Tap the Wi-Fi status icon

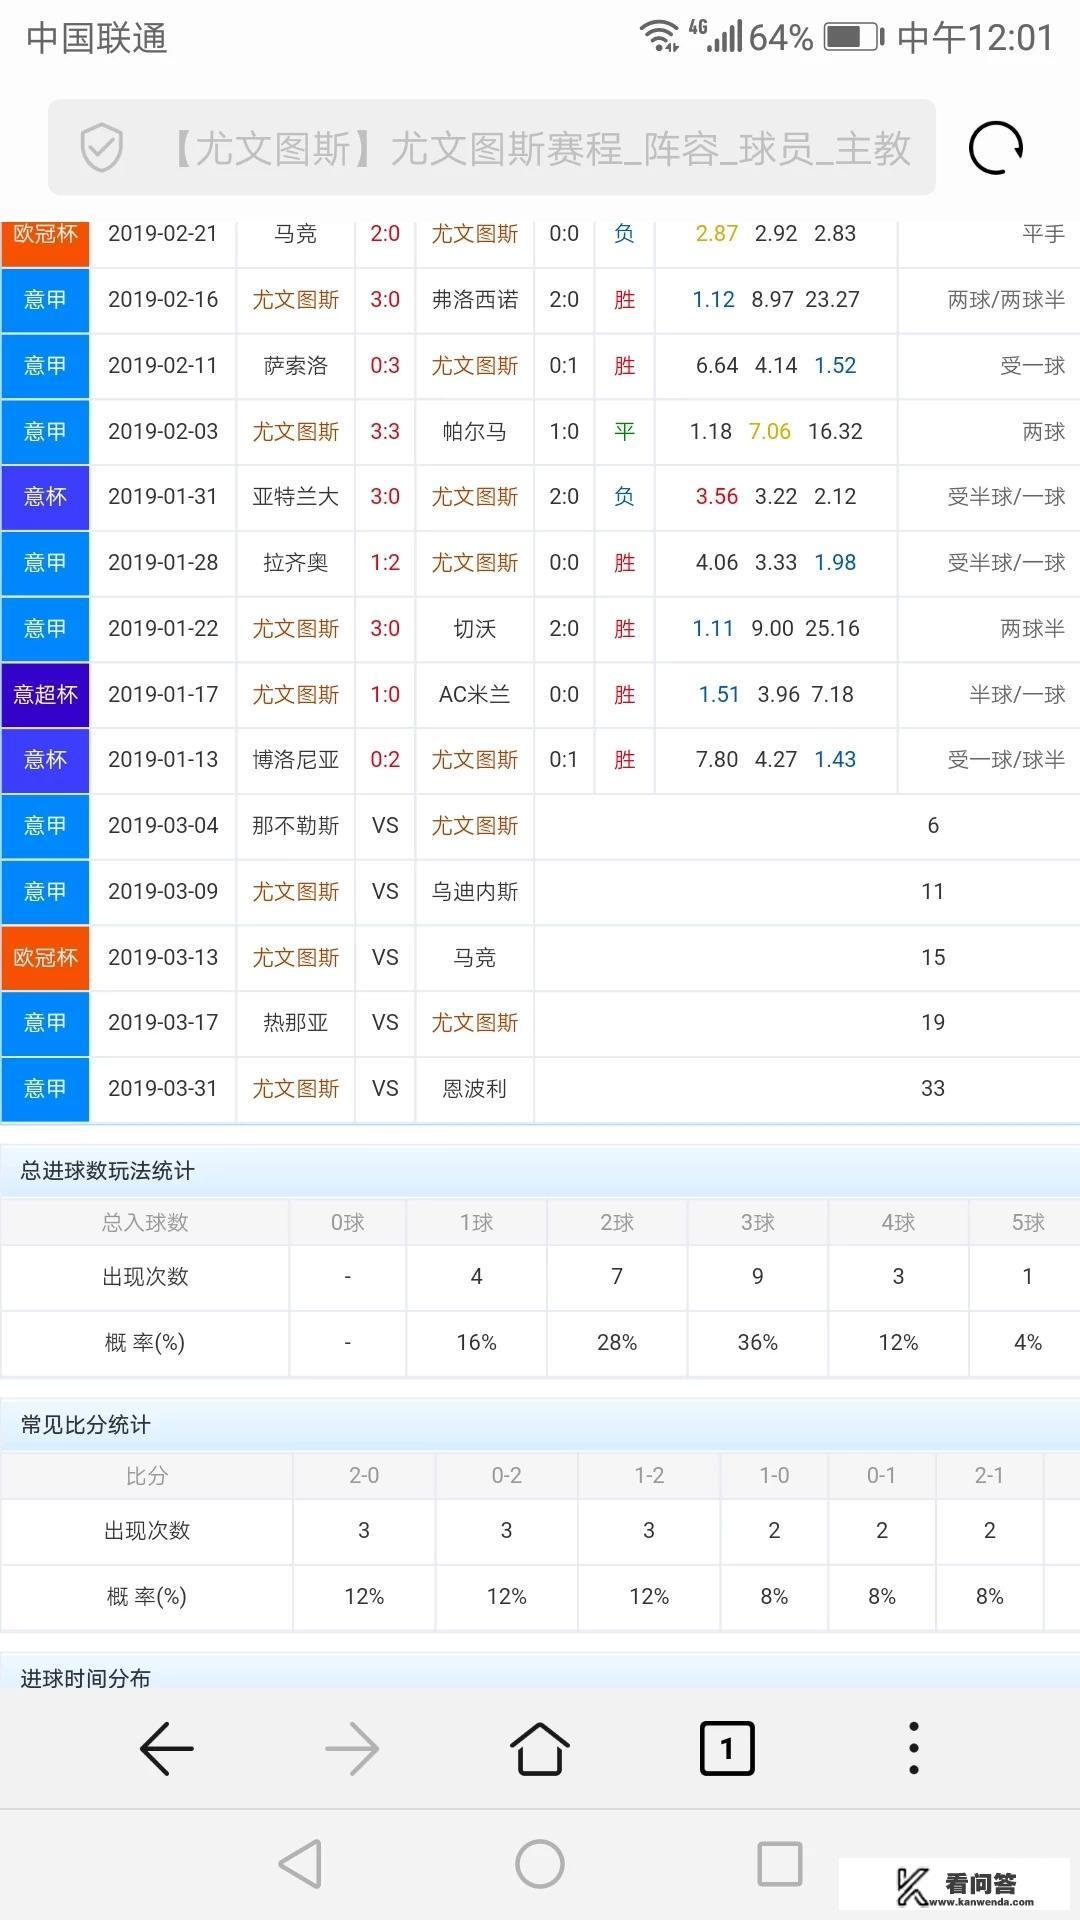click(659, 36)
